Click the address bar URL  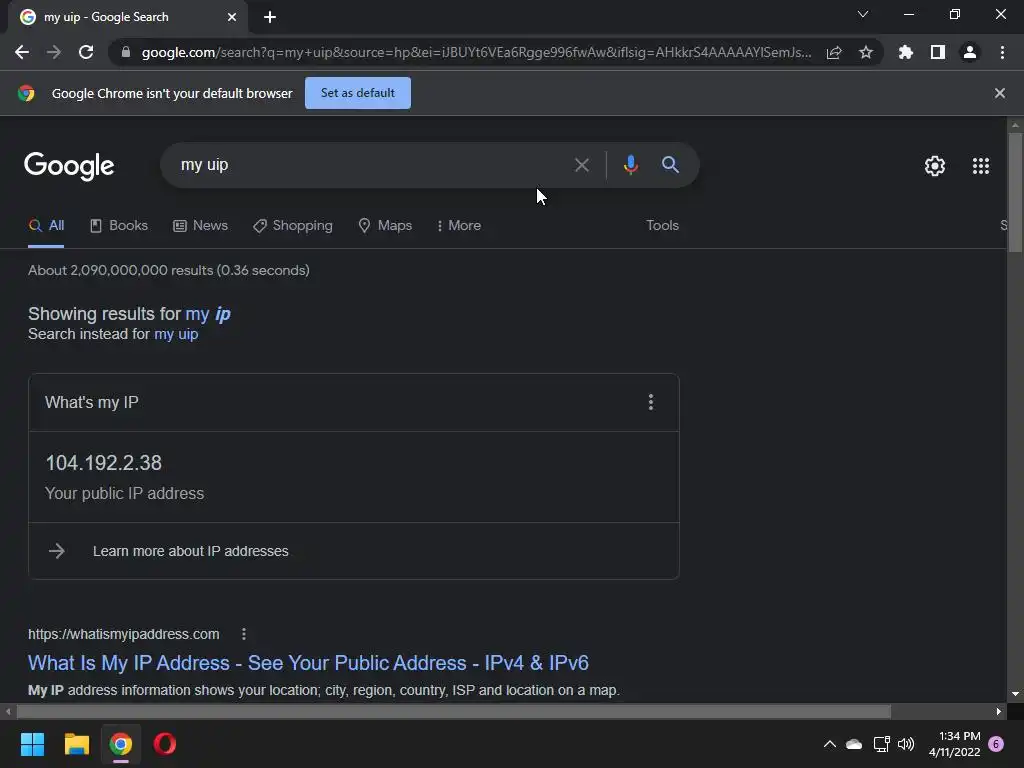click(476, 52)
